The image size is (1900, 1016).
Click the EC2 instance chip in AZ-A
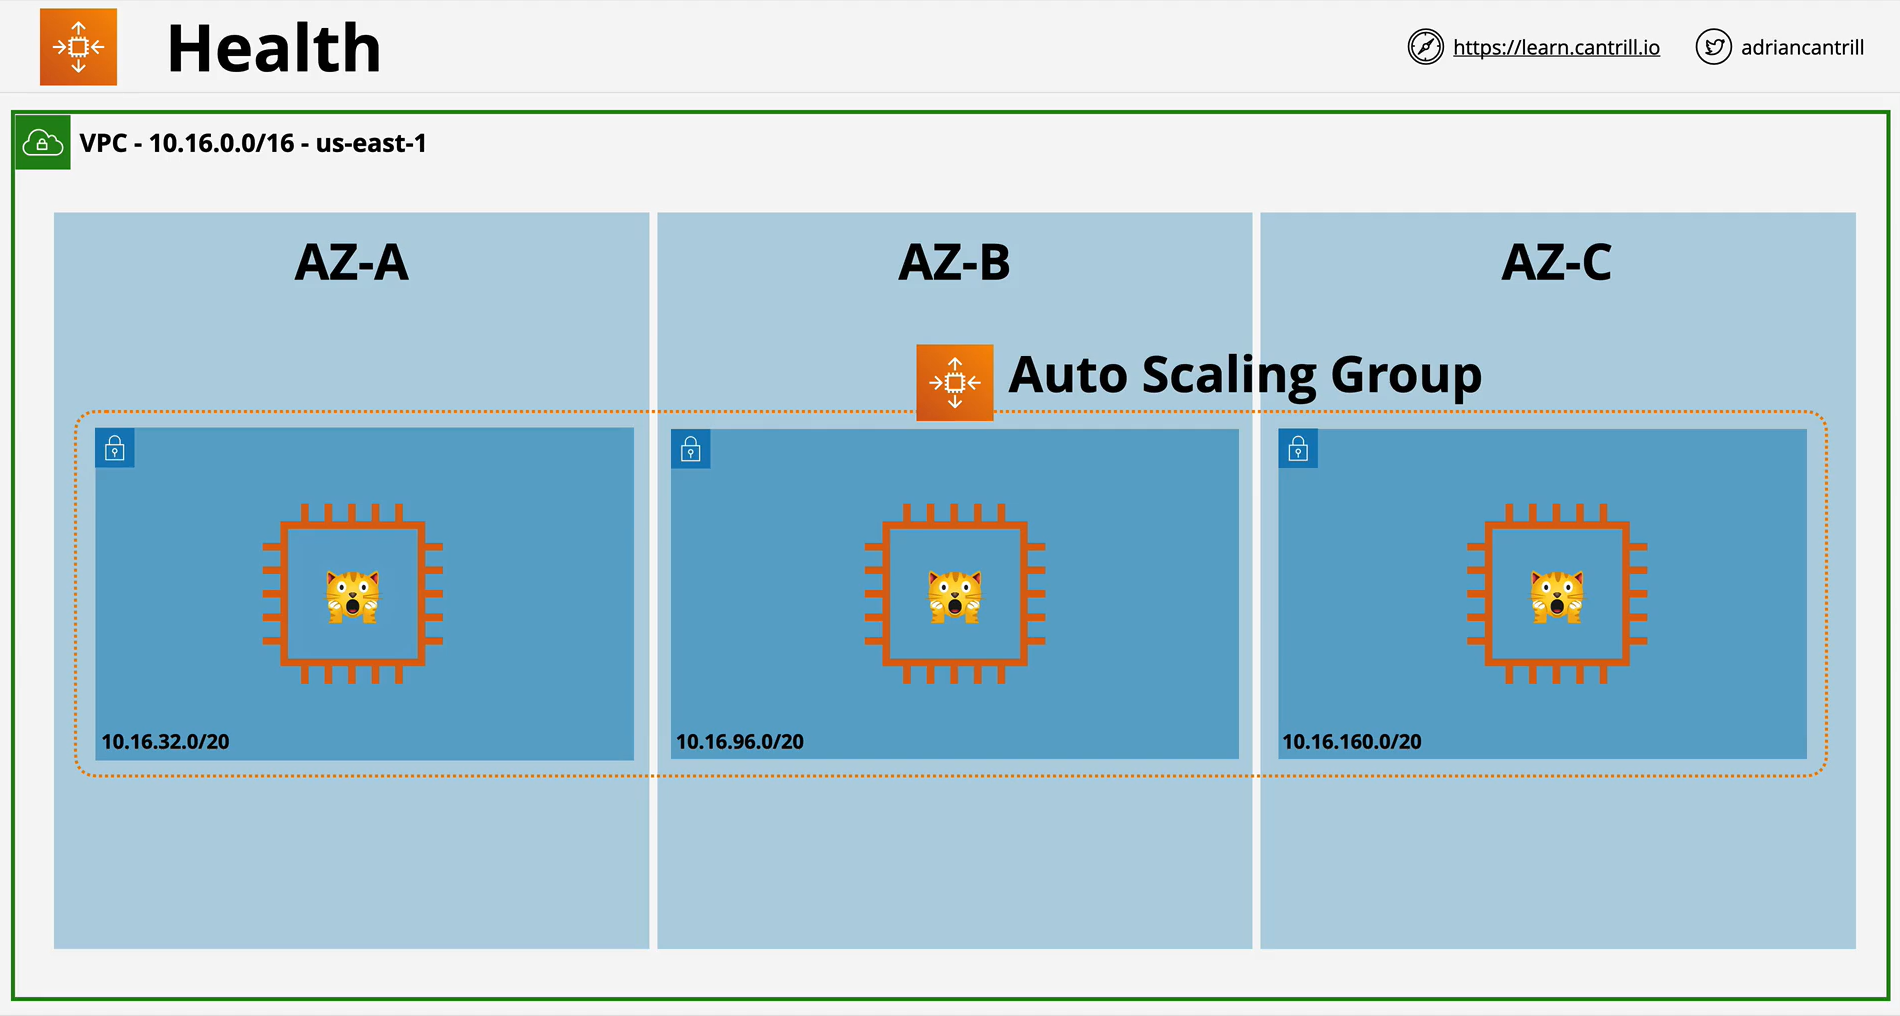point(353,594)
